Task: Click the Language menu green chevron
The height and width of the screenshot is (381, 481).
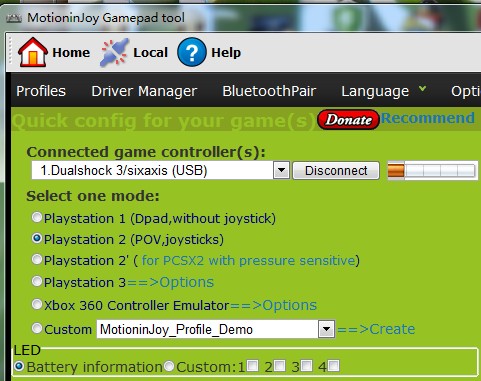Action: pos(422,89)
